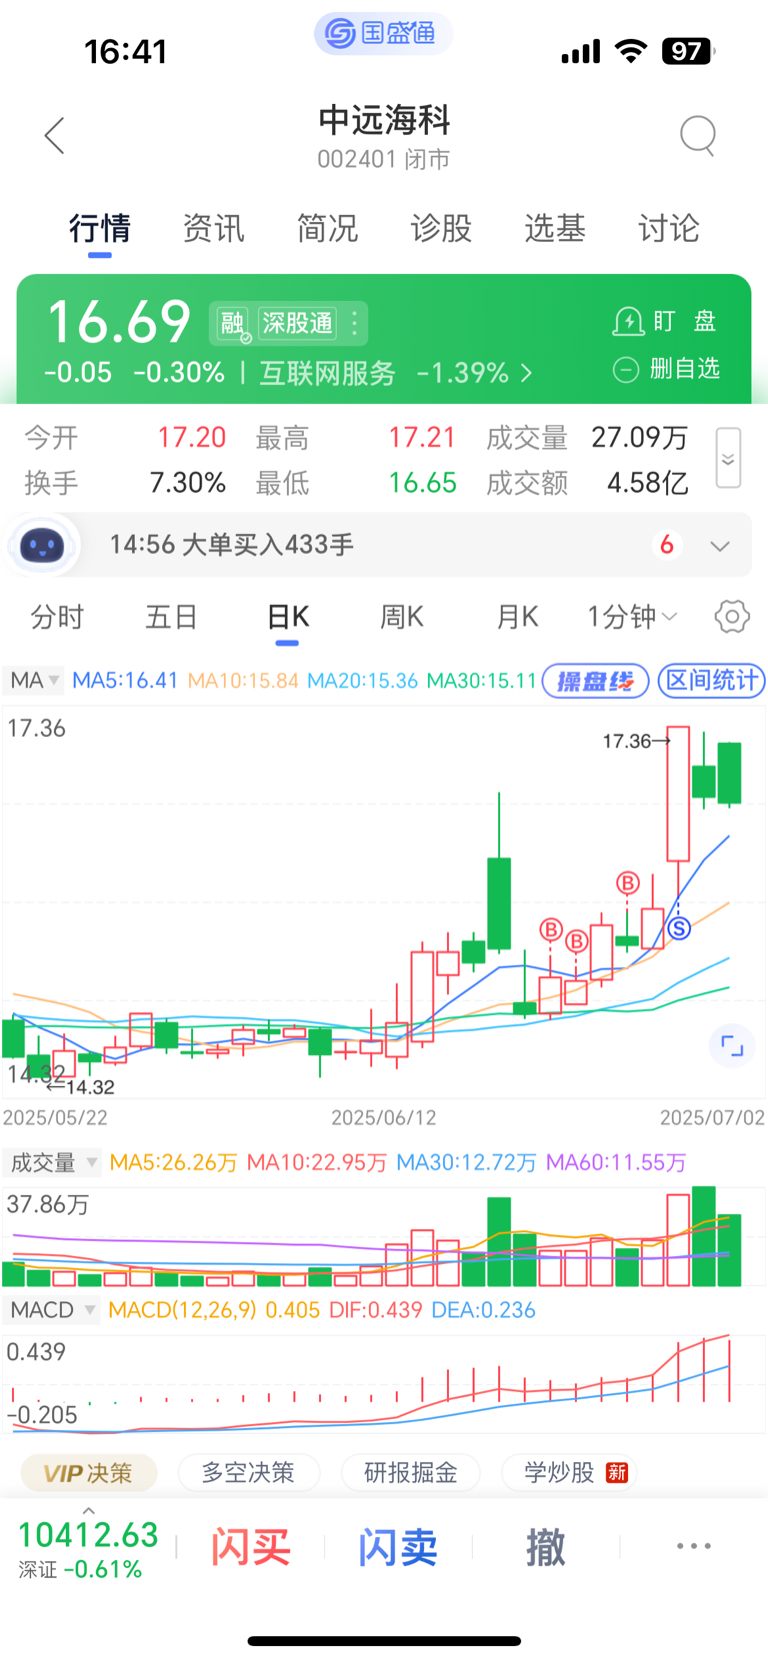Tap the 闪买 quick buy button

tap(250, 1548)
